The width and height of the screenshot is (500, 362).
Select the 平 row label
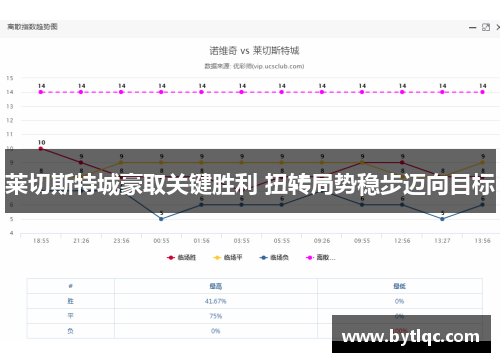pos(70,316)
